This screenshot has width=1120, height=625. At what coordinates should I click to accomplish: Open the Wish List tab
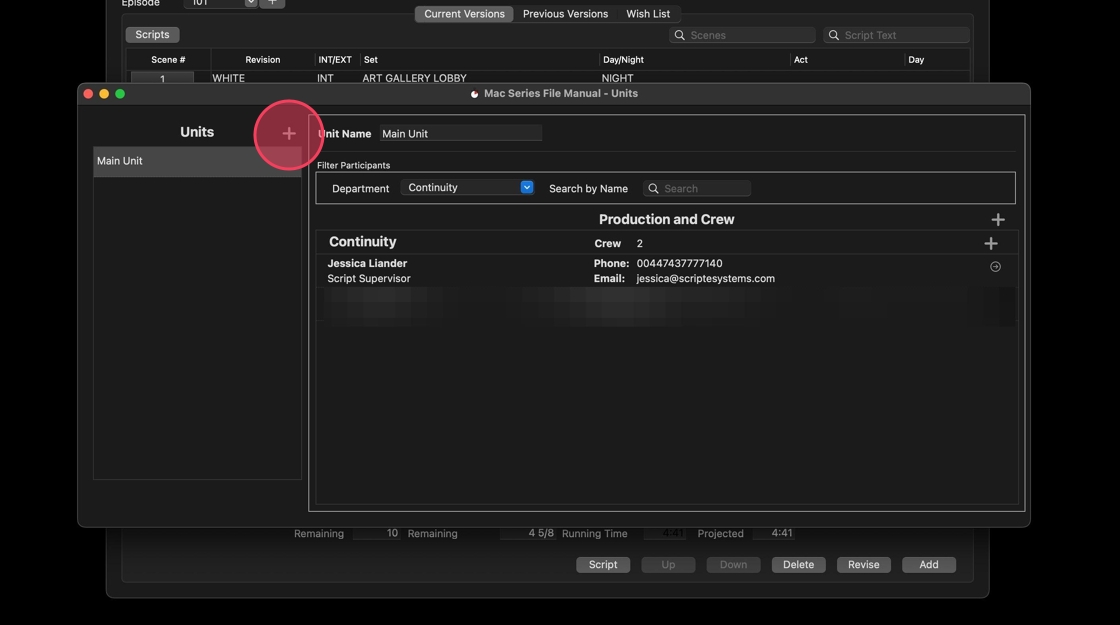[648, 14]
